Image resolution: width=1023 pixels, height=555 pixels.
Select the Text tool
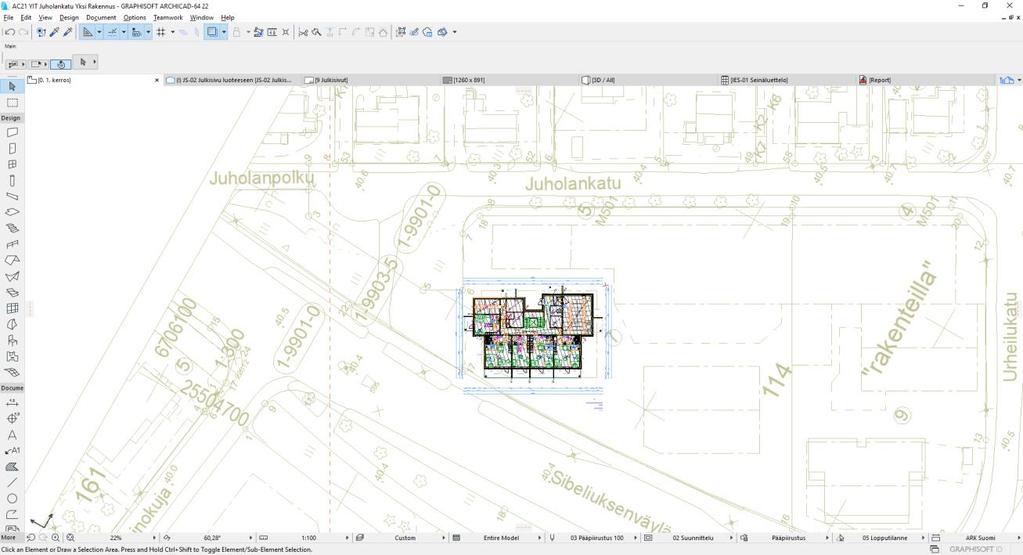click(x=12, y=435)
